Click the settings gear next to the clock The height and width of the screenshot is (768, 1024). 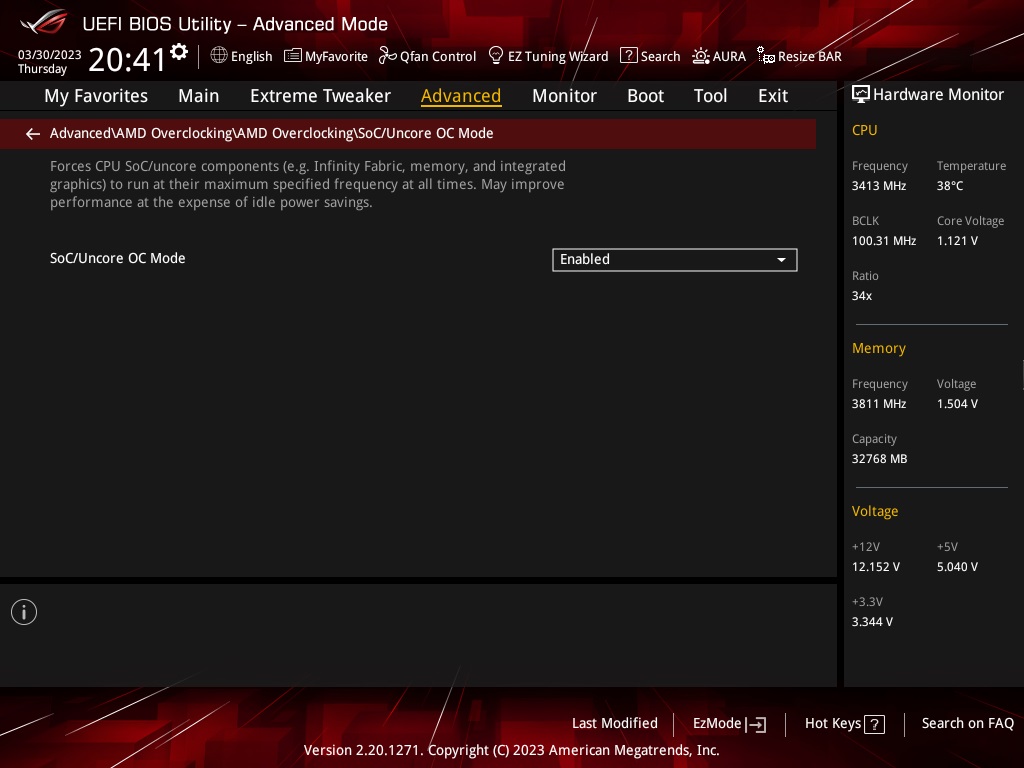179,52
